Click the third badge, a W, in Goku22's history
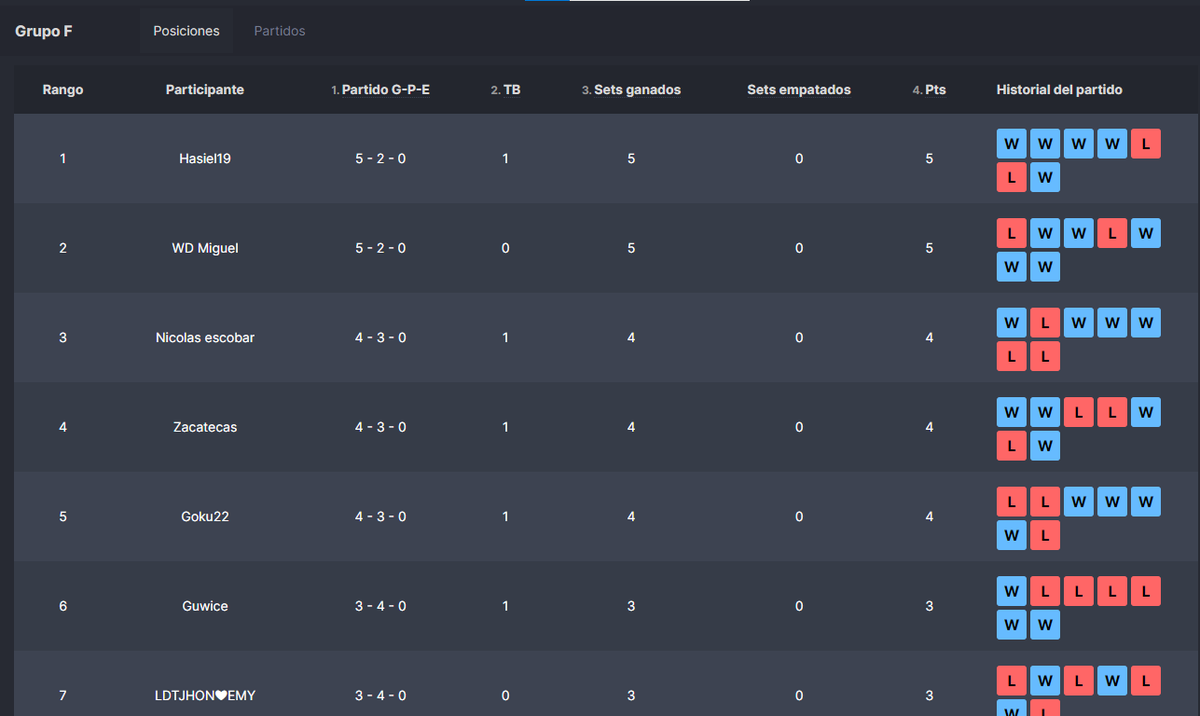This screenshot has height=716, width=1200. tap(1078, 502)
